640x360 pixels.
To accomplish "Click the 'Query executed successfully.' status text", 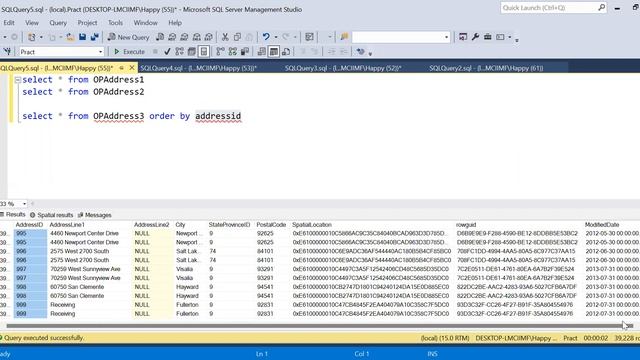I will [x=44, y=338].
